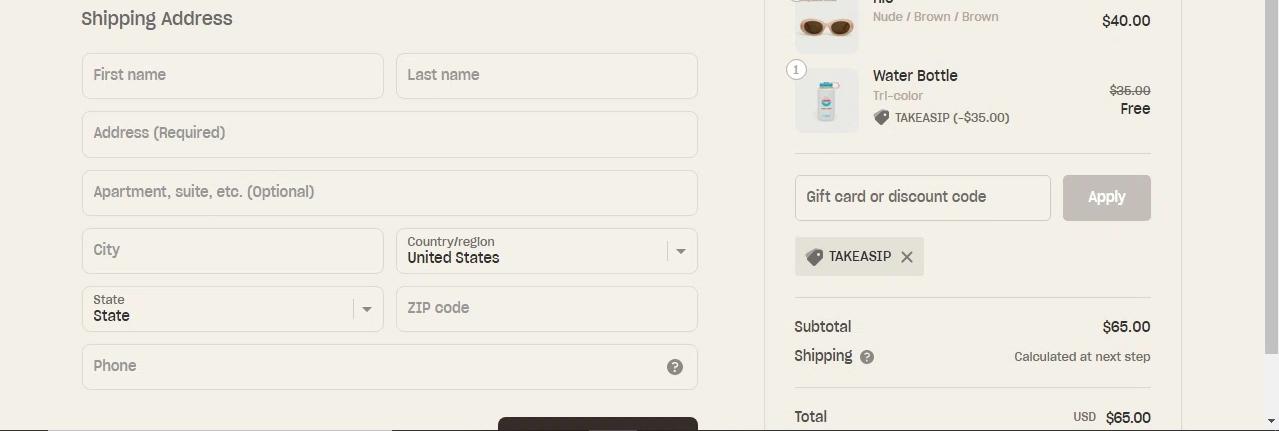This screenshot has height=431, width=1279.
Task: Click the Water Bottle quantity badge
Action: [796, 70]
